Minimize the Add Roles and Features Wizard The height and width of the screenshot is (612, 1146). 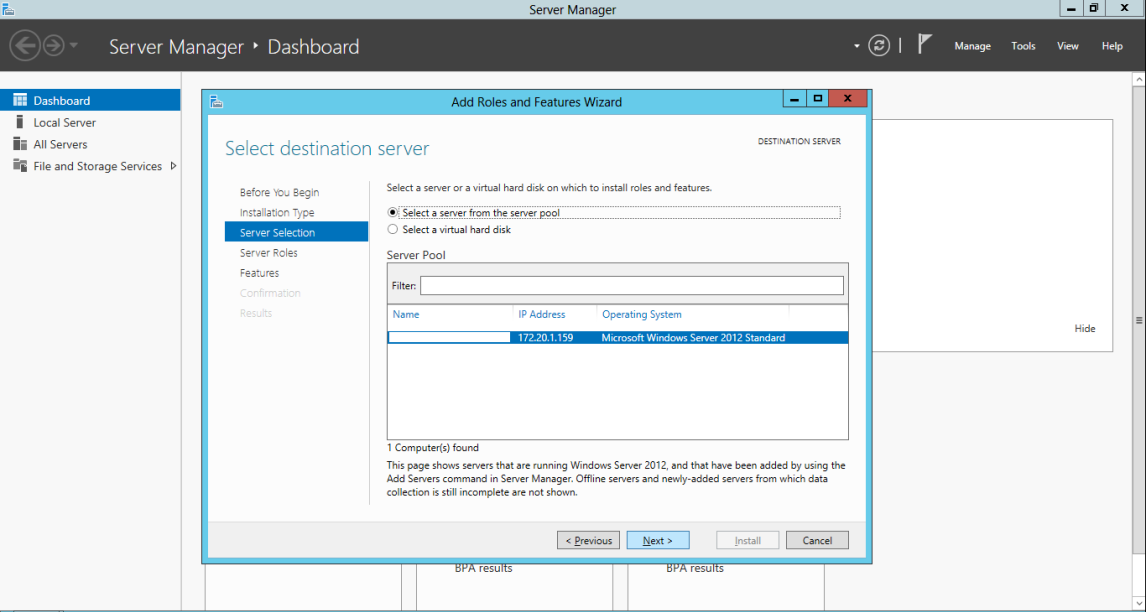(x=794, y=99)
